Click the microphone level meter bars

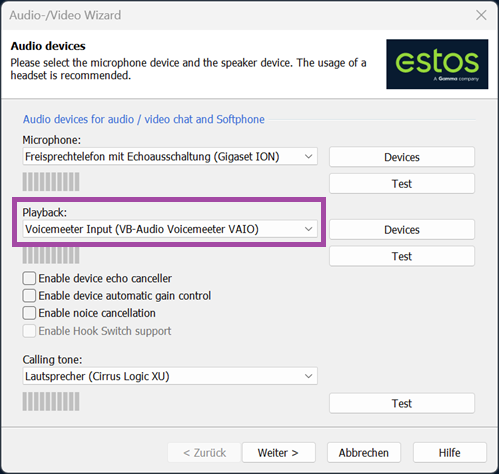(x=51, y=182)
